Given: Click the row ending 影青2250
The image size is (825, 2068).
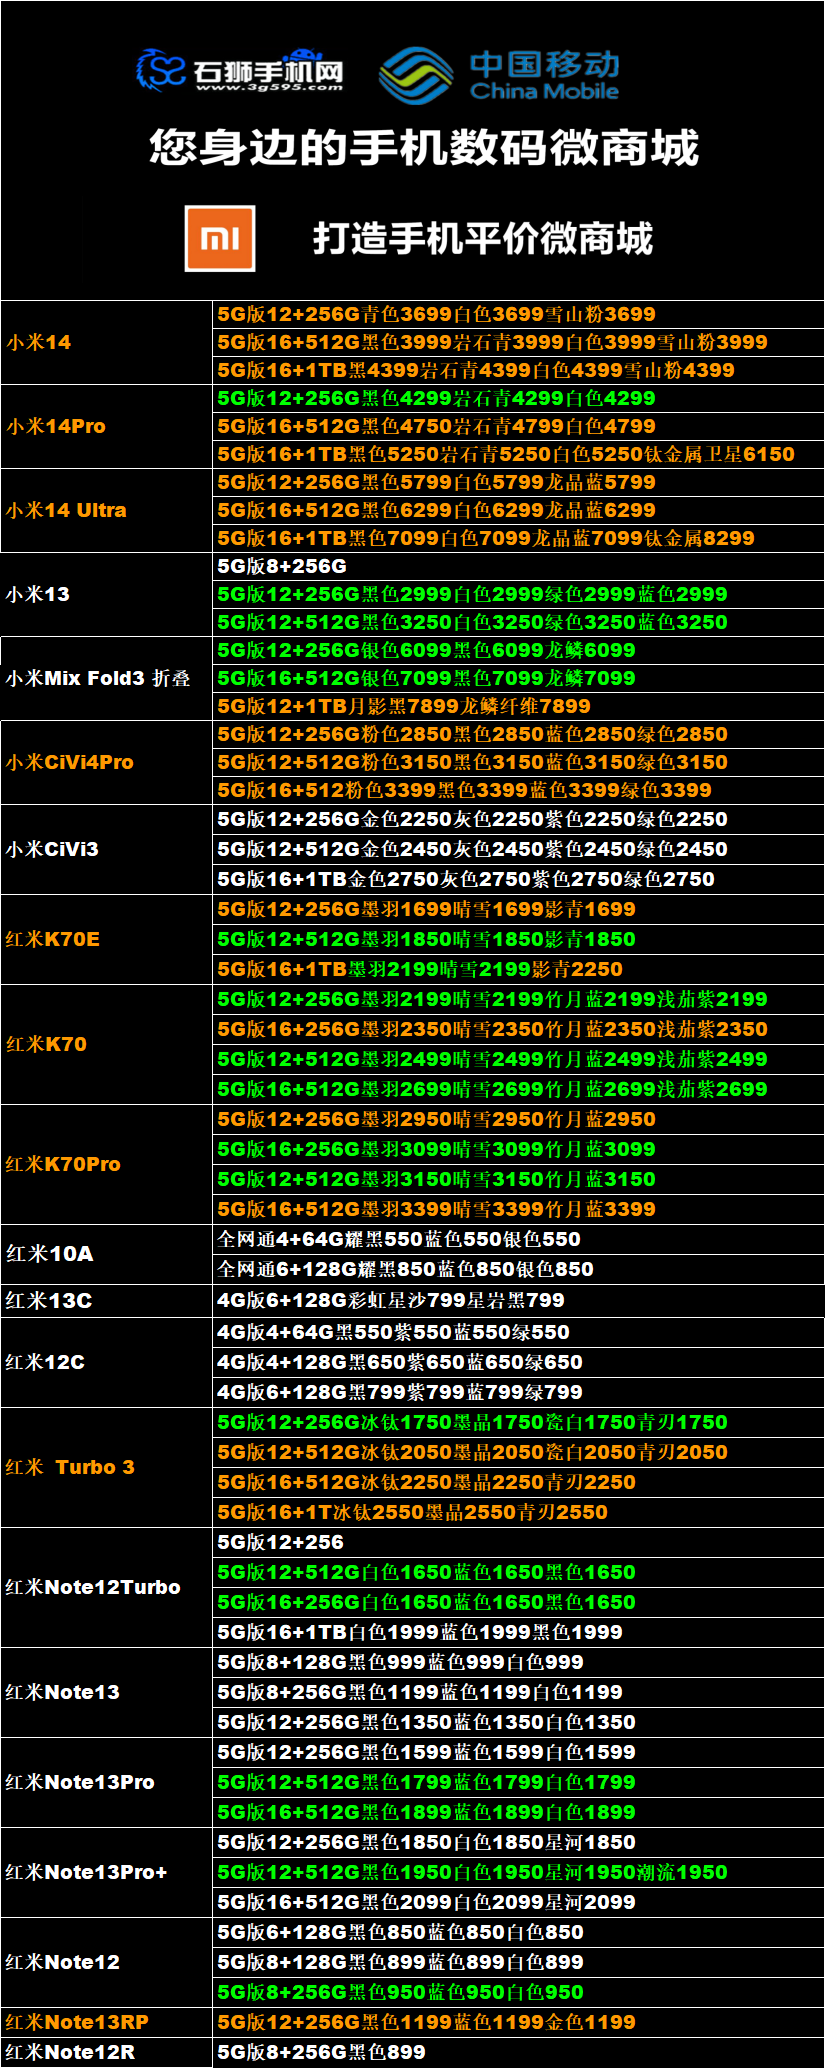Looking at the screenshot, I should [x=519, y=969].
